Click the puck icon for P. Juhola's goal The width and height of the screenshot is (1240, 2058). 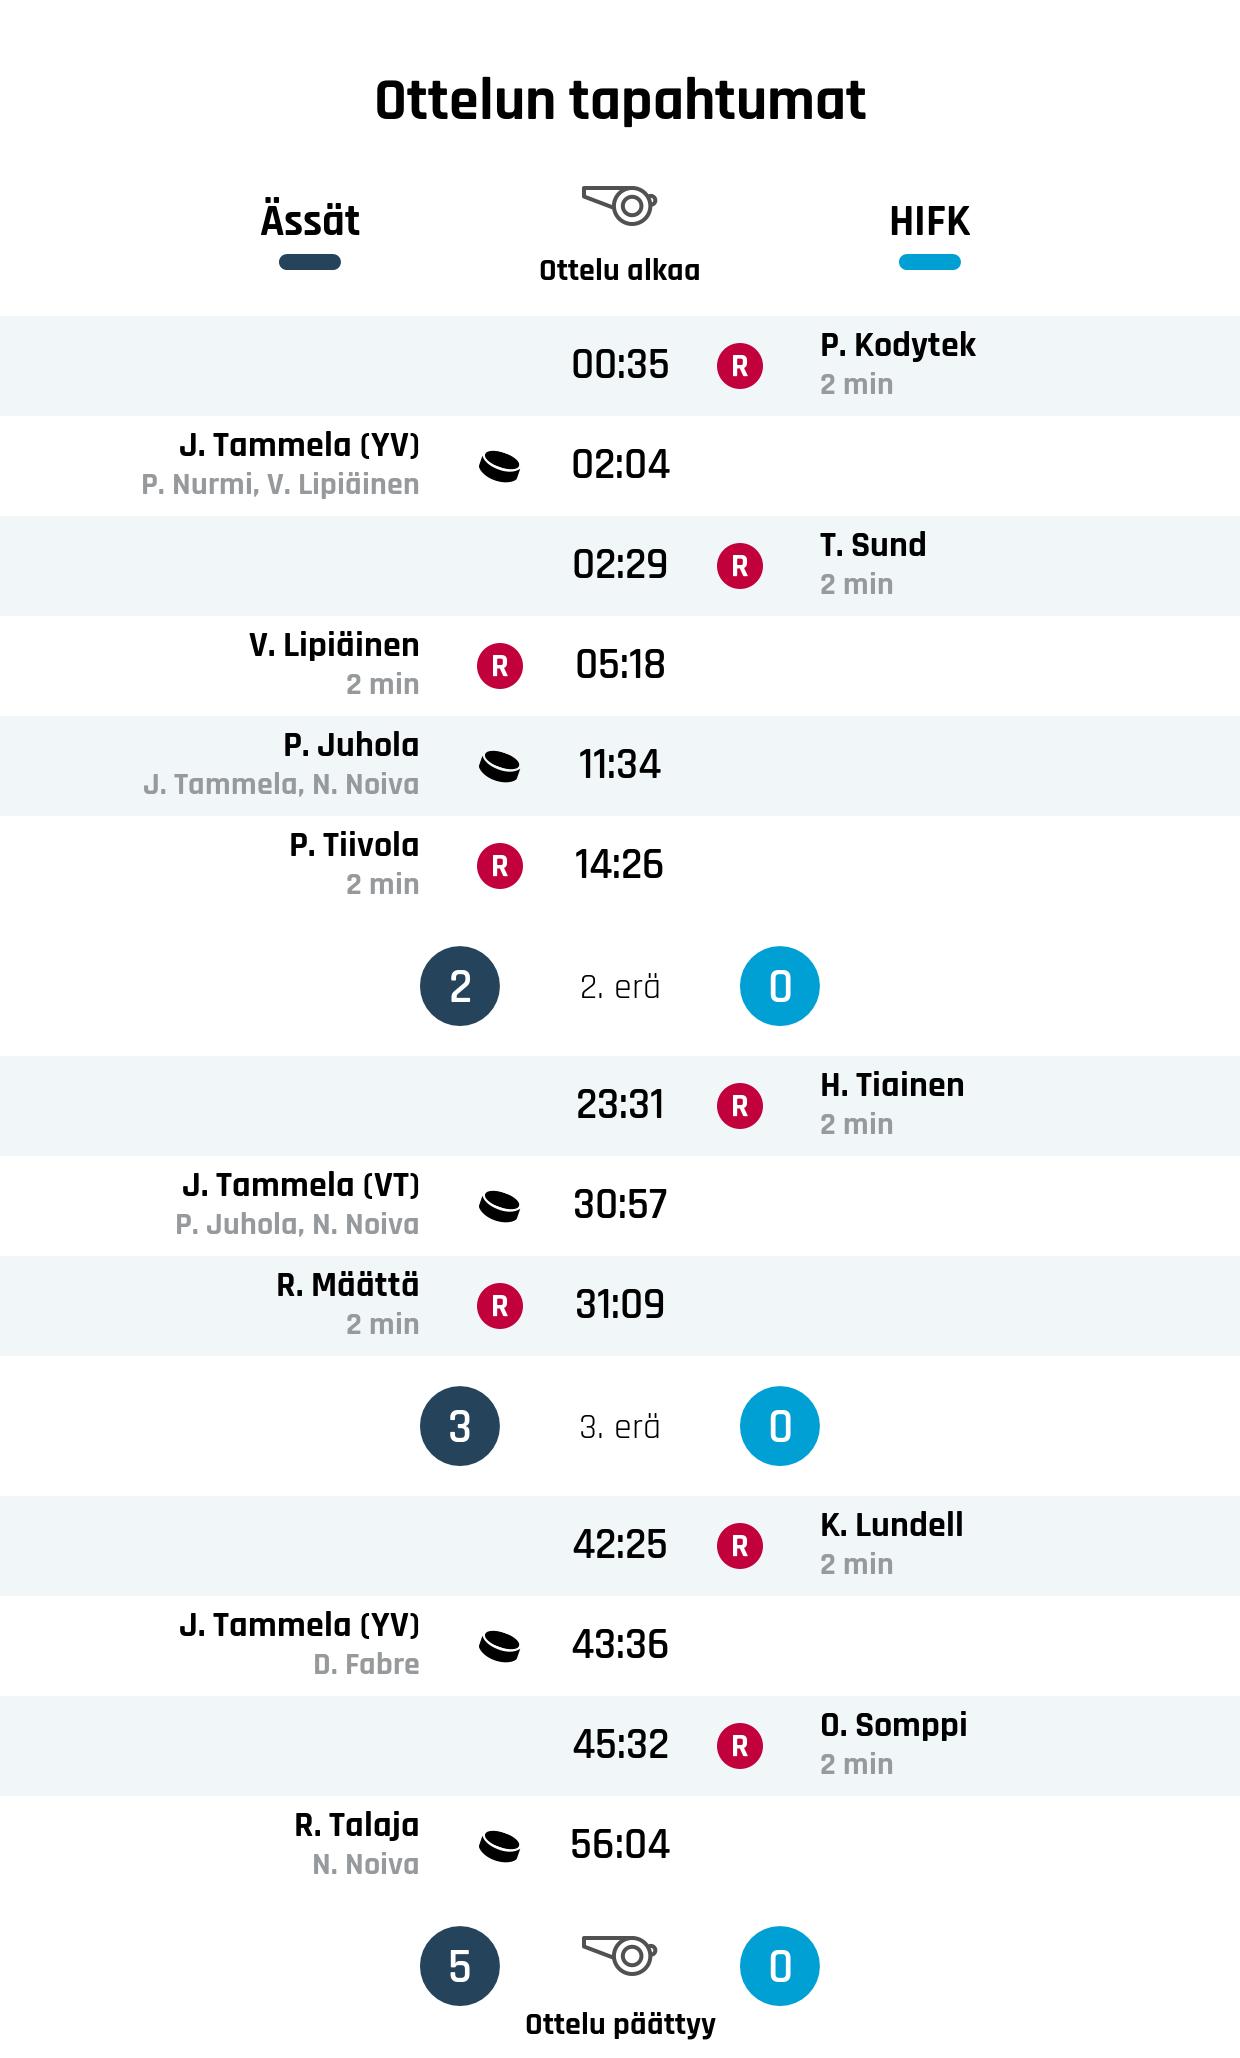click(500, 766)
